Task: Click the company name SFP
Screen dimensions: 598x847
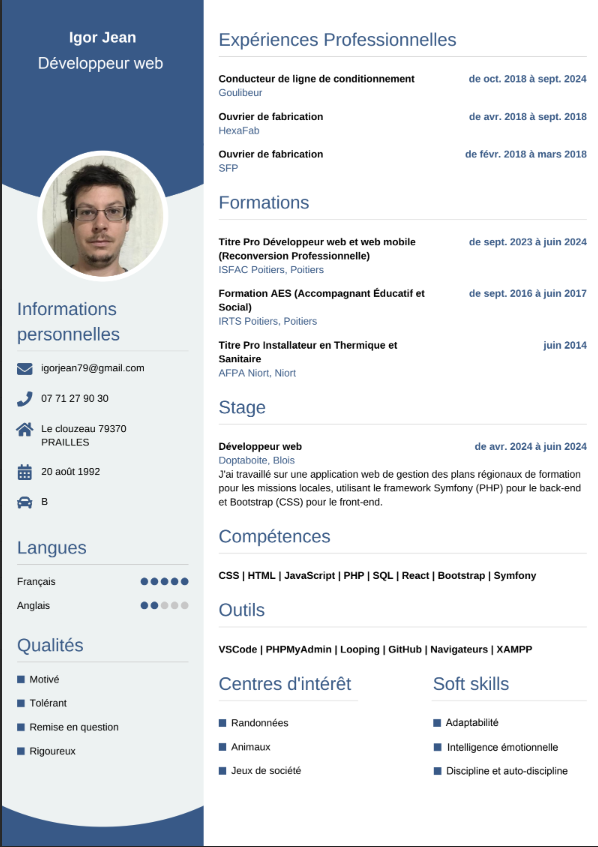Action: coord(228,168)
